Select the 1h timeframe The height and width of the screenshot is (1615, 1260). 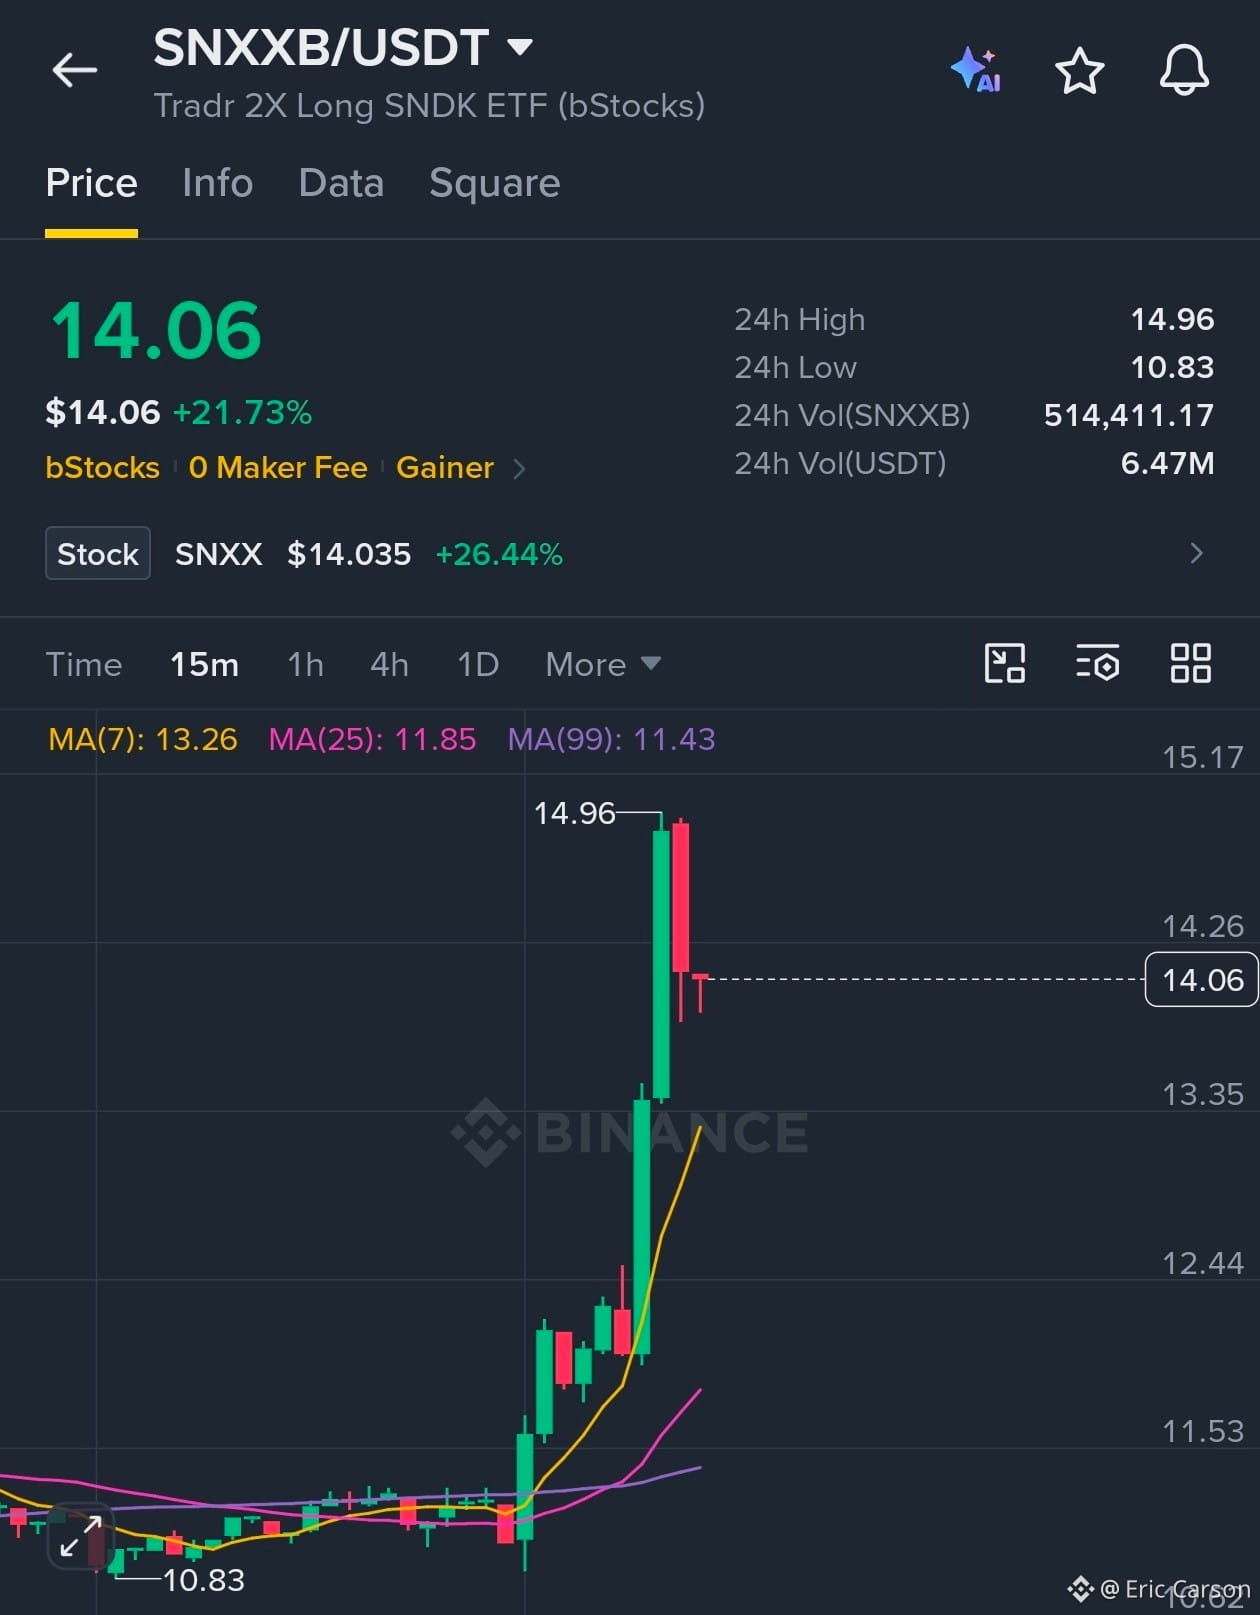coord(305,664)
